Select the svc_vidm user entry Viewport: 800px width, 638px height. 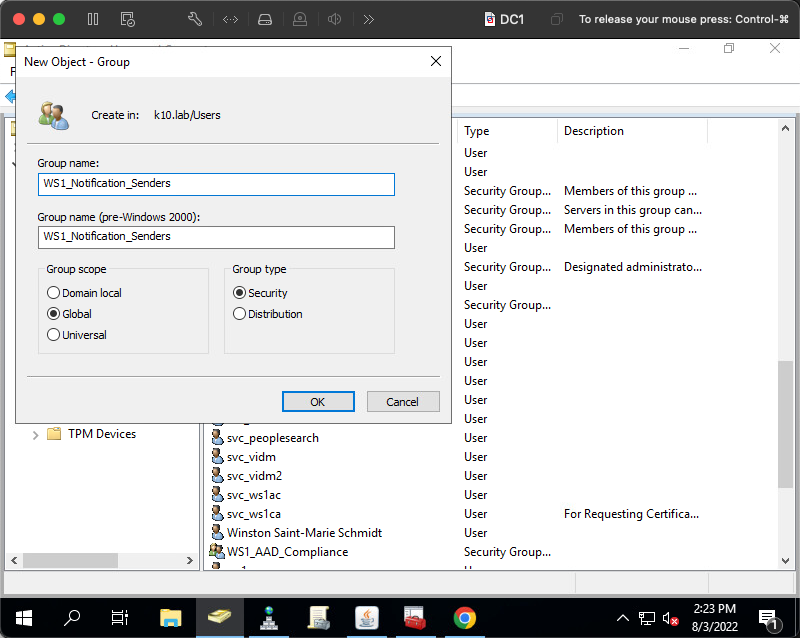[x=252, y=457]
